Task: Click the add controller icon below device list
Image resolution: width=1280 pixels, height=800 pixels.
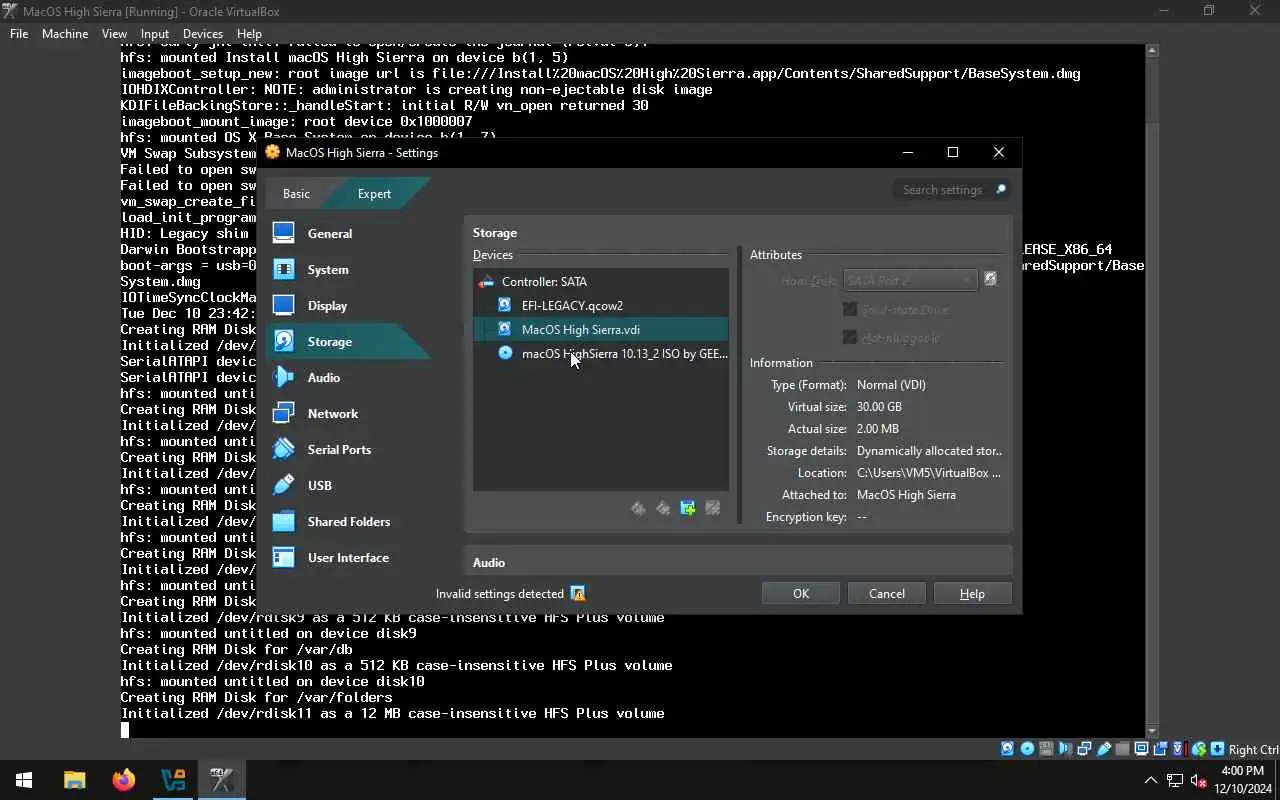Action: [x=638, y=508]
